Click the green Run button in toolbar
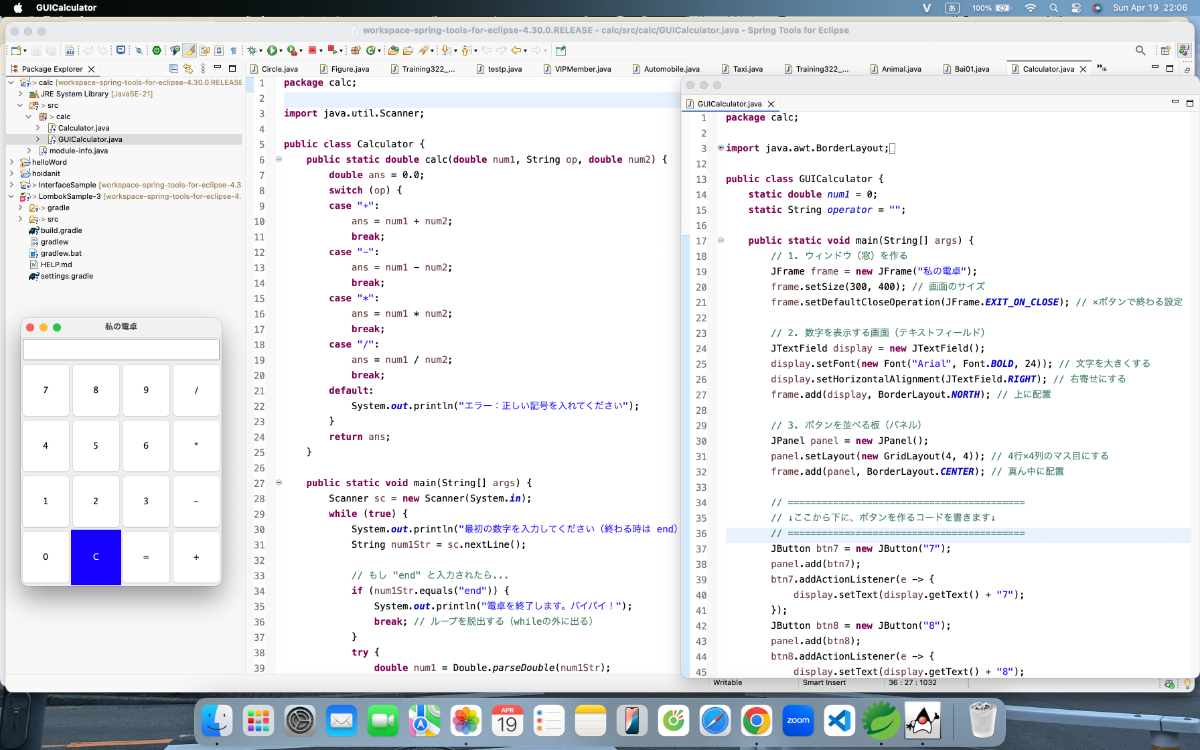The width and height of the screenshot is (1200, 750). [270, 50]
